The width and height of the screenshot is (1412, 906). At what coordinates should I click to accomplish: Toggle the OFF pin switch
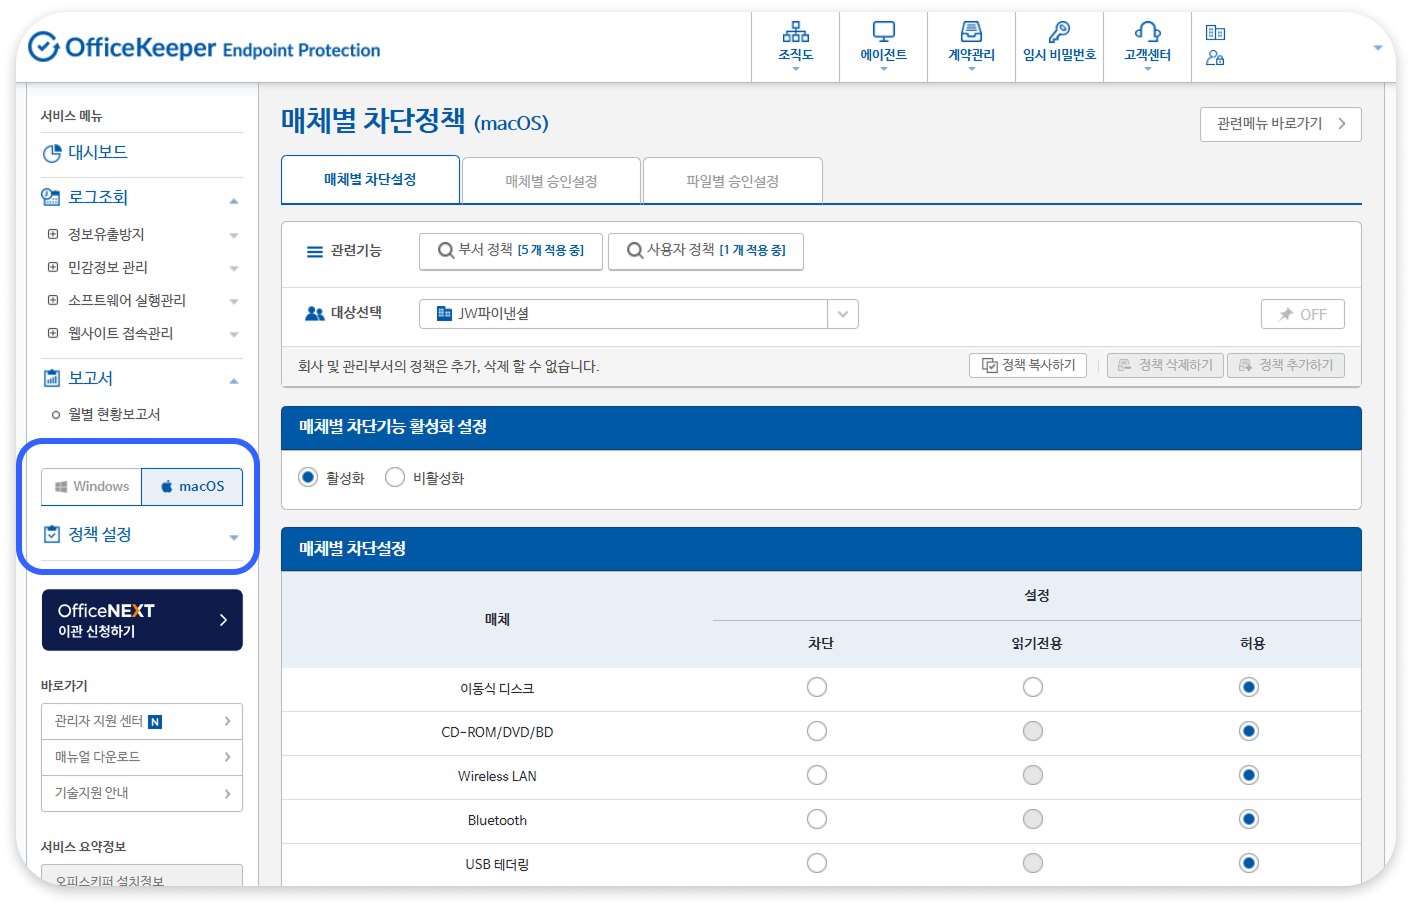tap(1302, 313)
